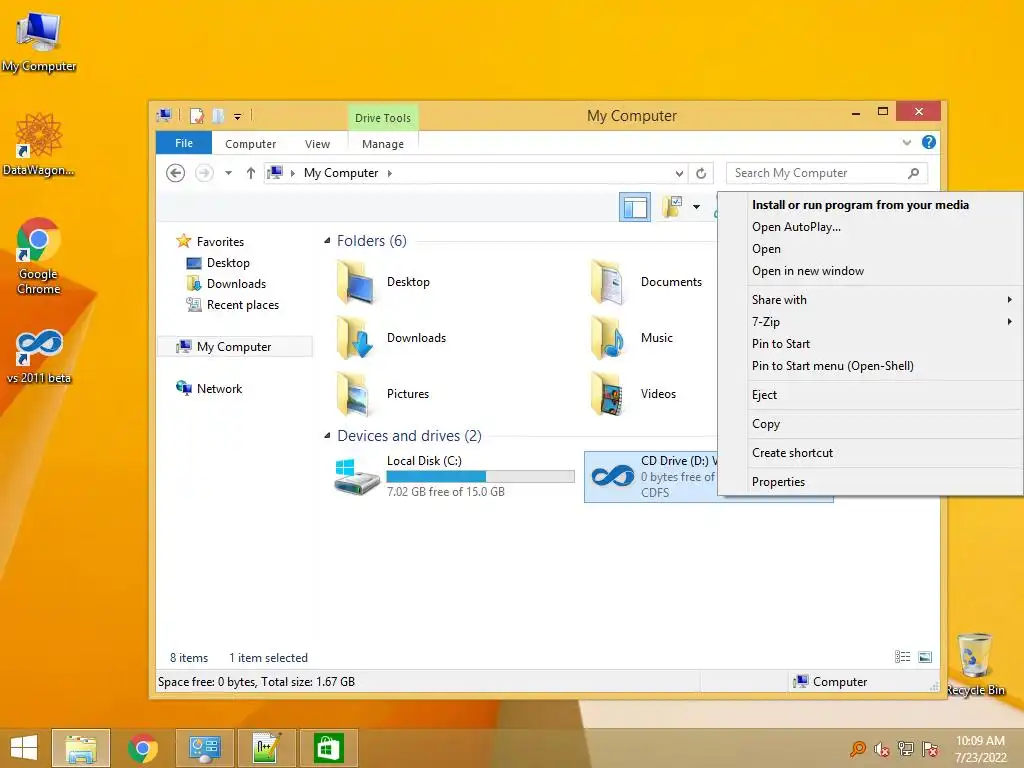Open vs 2011 beta desktop shortcut
Image resolution: width=1024 pixels, height=768 pixels.
coord(39,357)
